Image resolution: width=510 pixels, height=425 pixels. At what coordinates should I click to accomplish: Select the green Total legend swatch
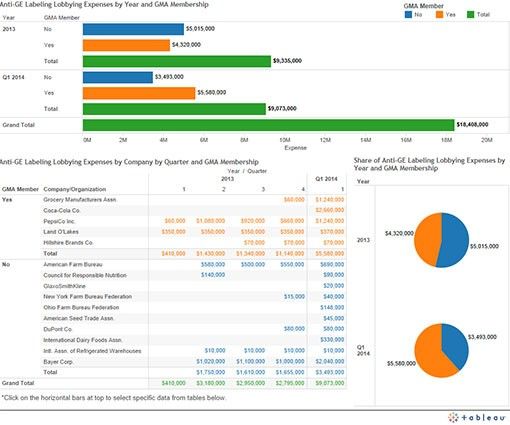[471, 15]
